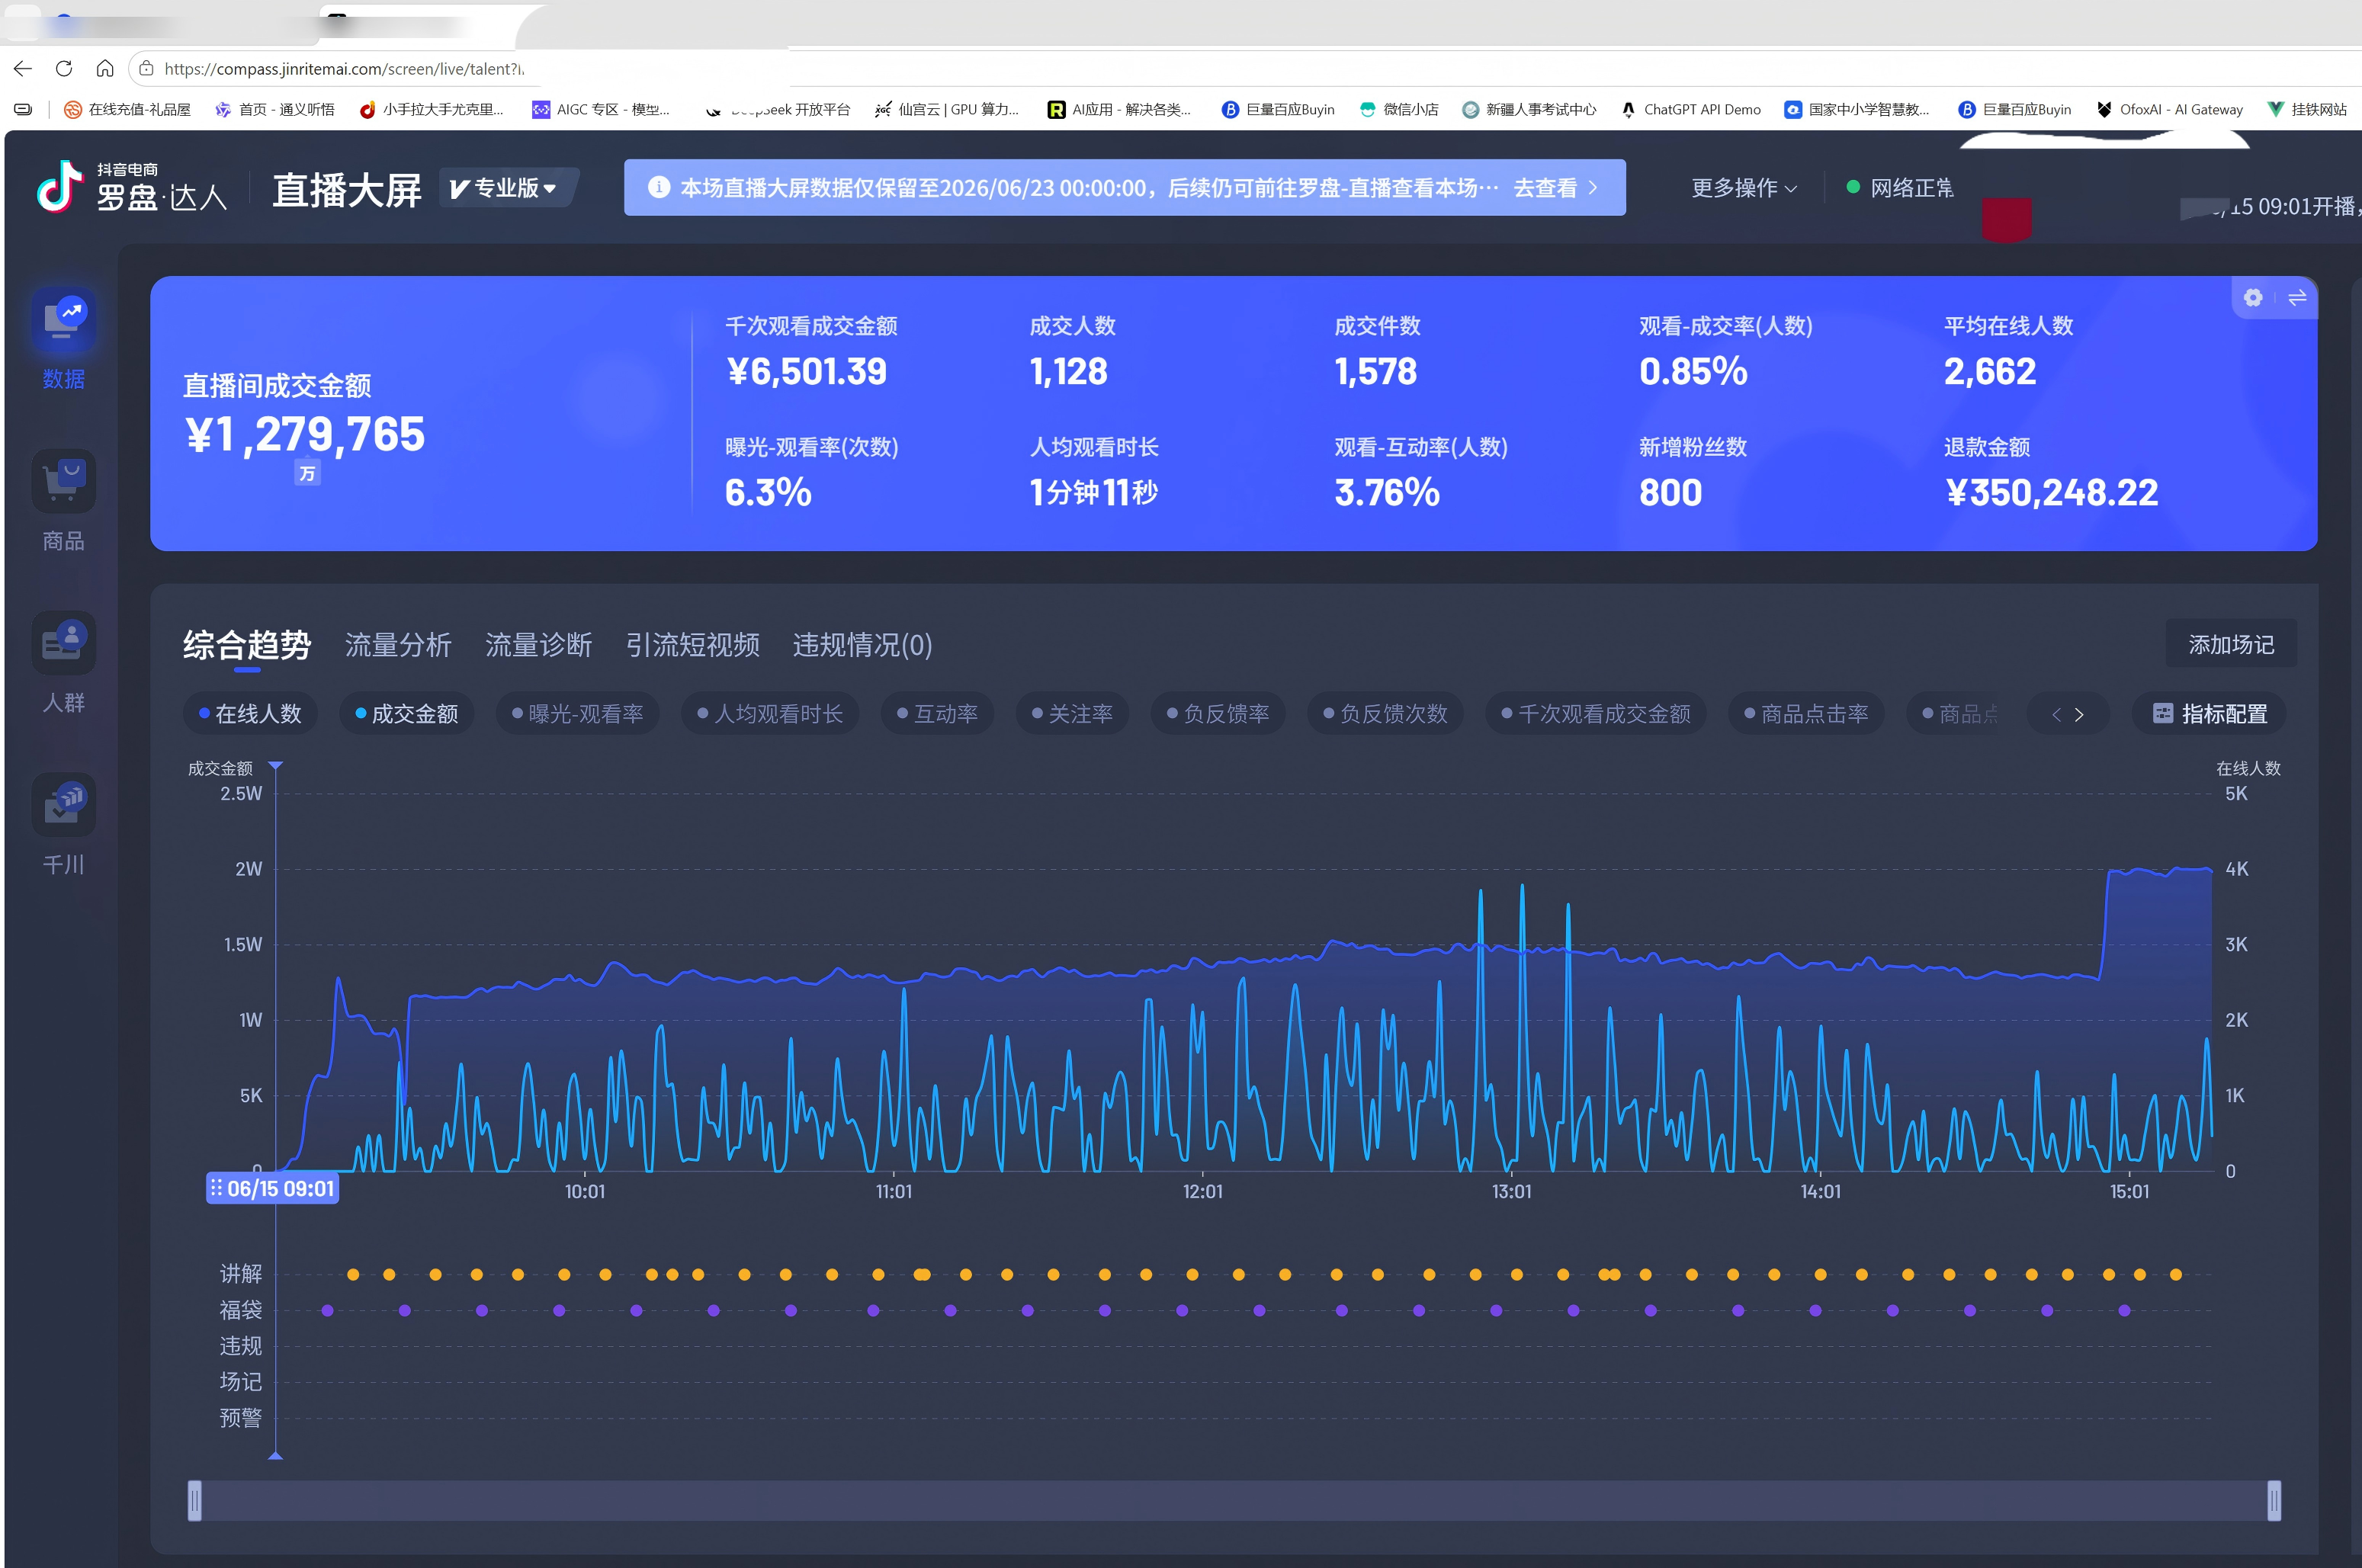
Task: Toggle the 在线人数 chart metric
Action: (250, 714)
